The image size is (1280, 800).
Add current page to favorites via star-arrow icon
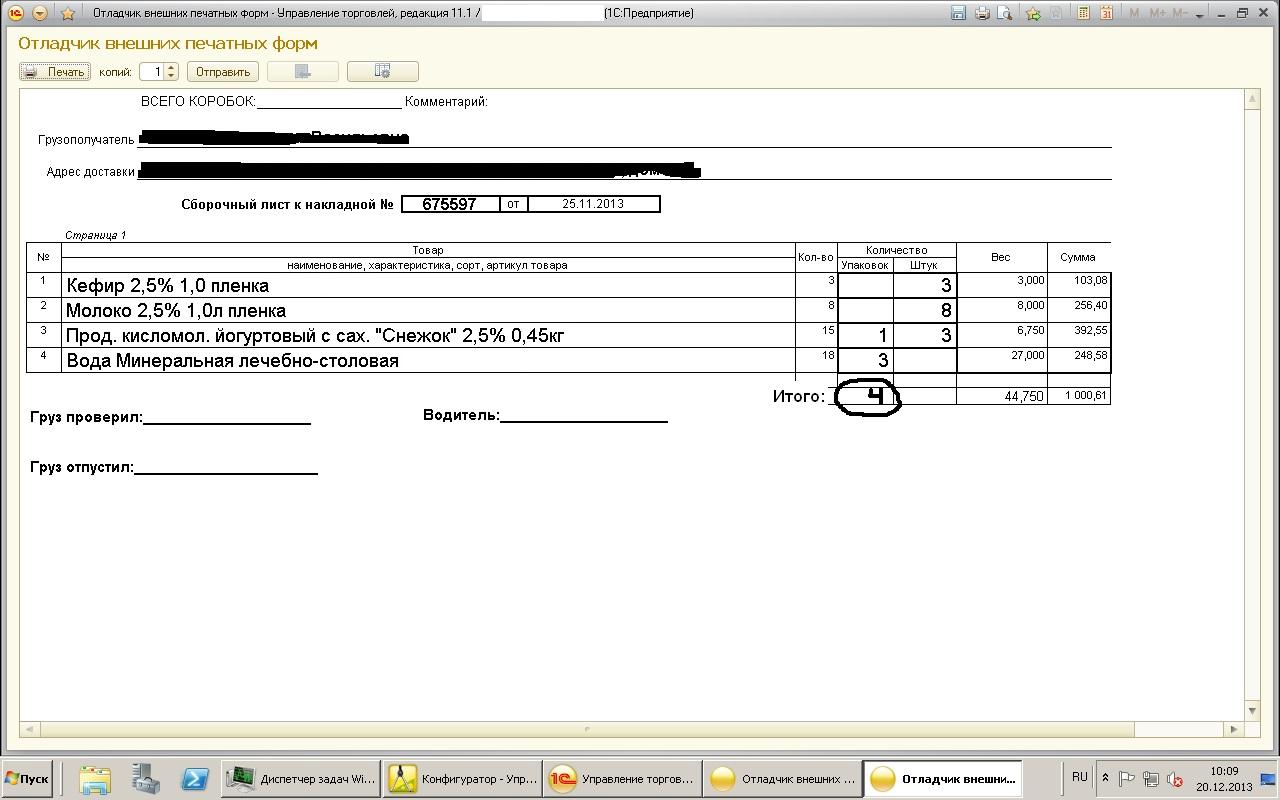(1034, 13)
